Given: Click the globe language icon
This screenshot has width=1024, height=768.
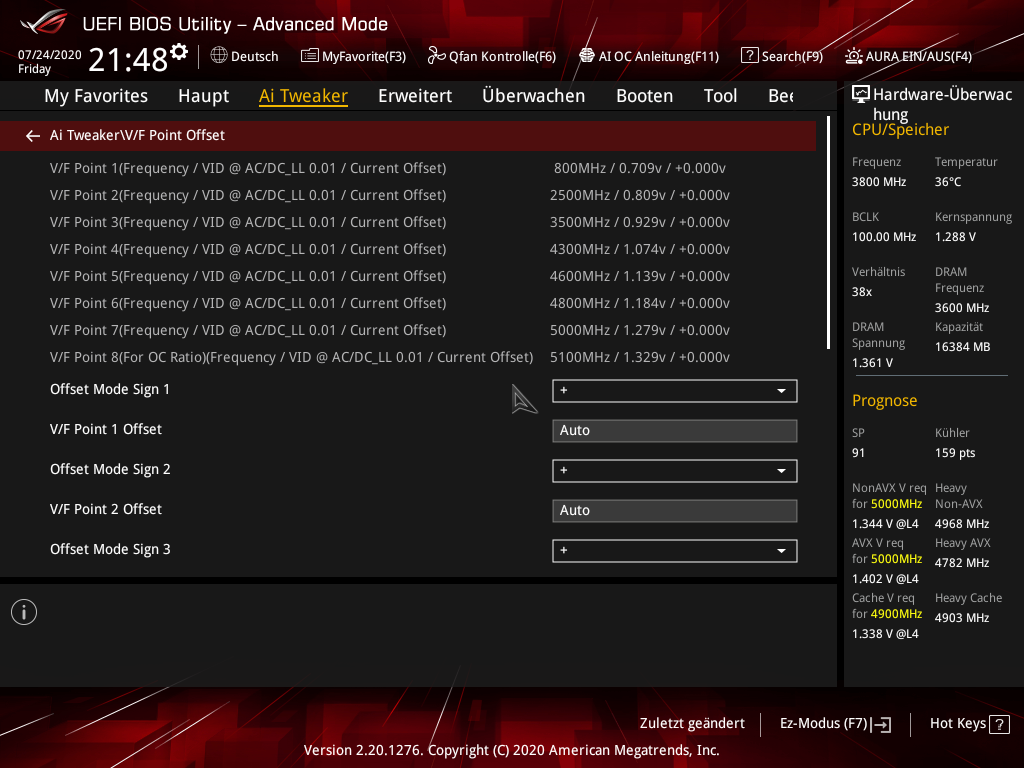Looking at the screenshot, I should point(219,56).
